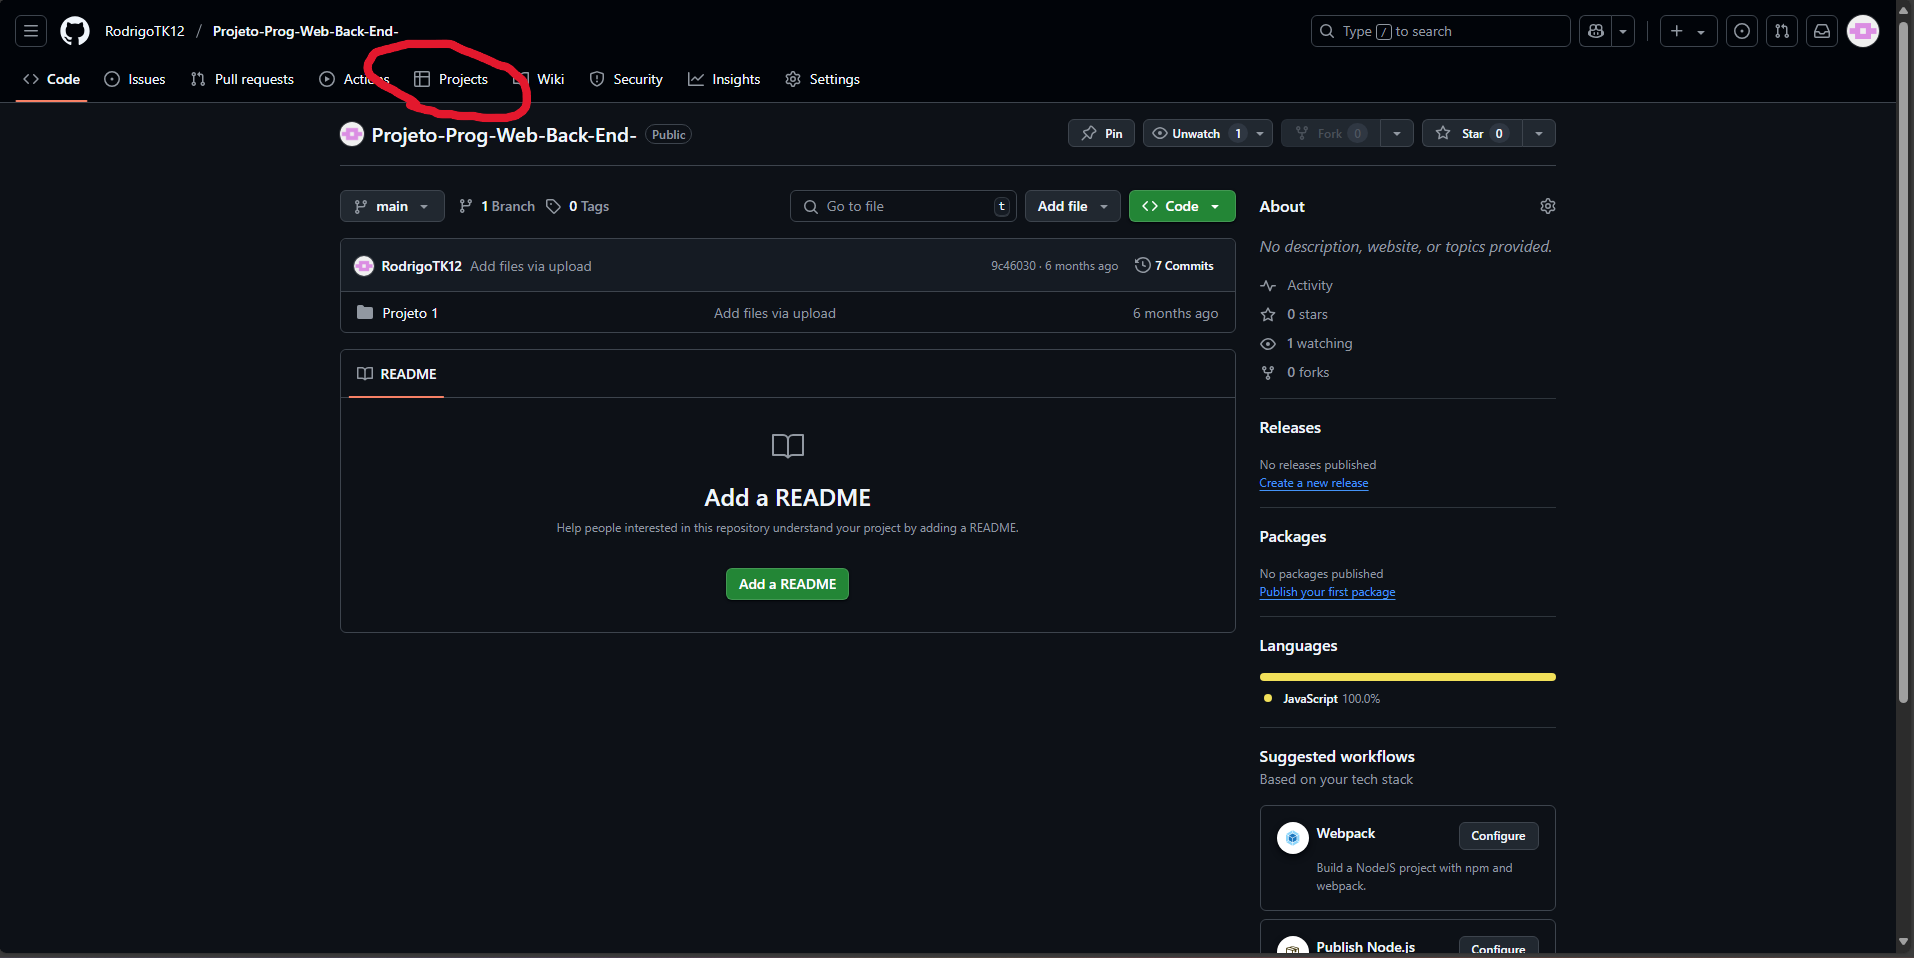Image resolution: width=1914 pixels, height=958 pixels.
Task: Switch to the Pull requests tab
Action: (x=242, y=79)
